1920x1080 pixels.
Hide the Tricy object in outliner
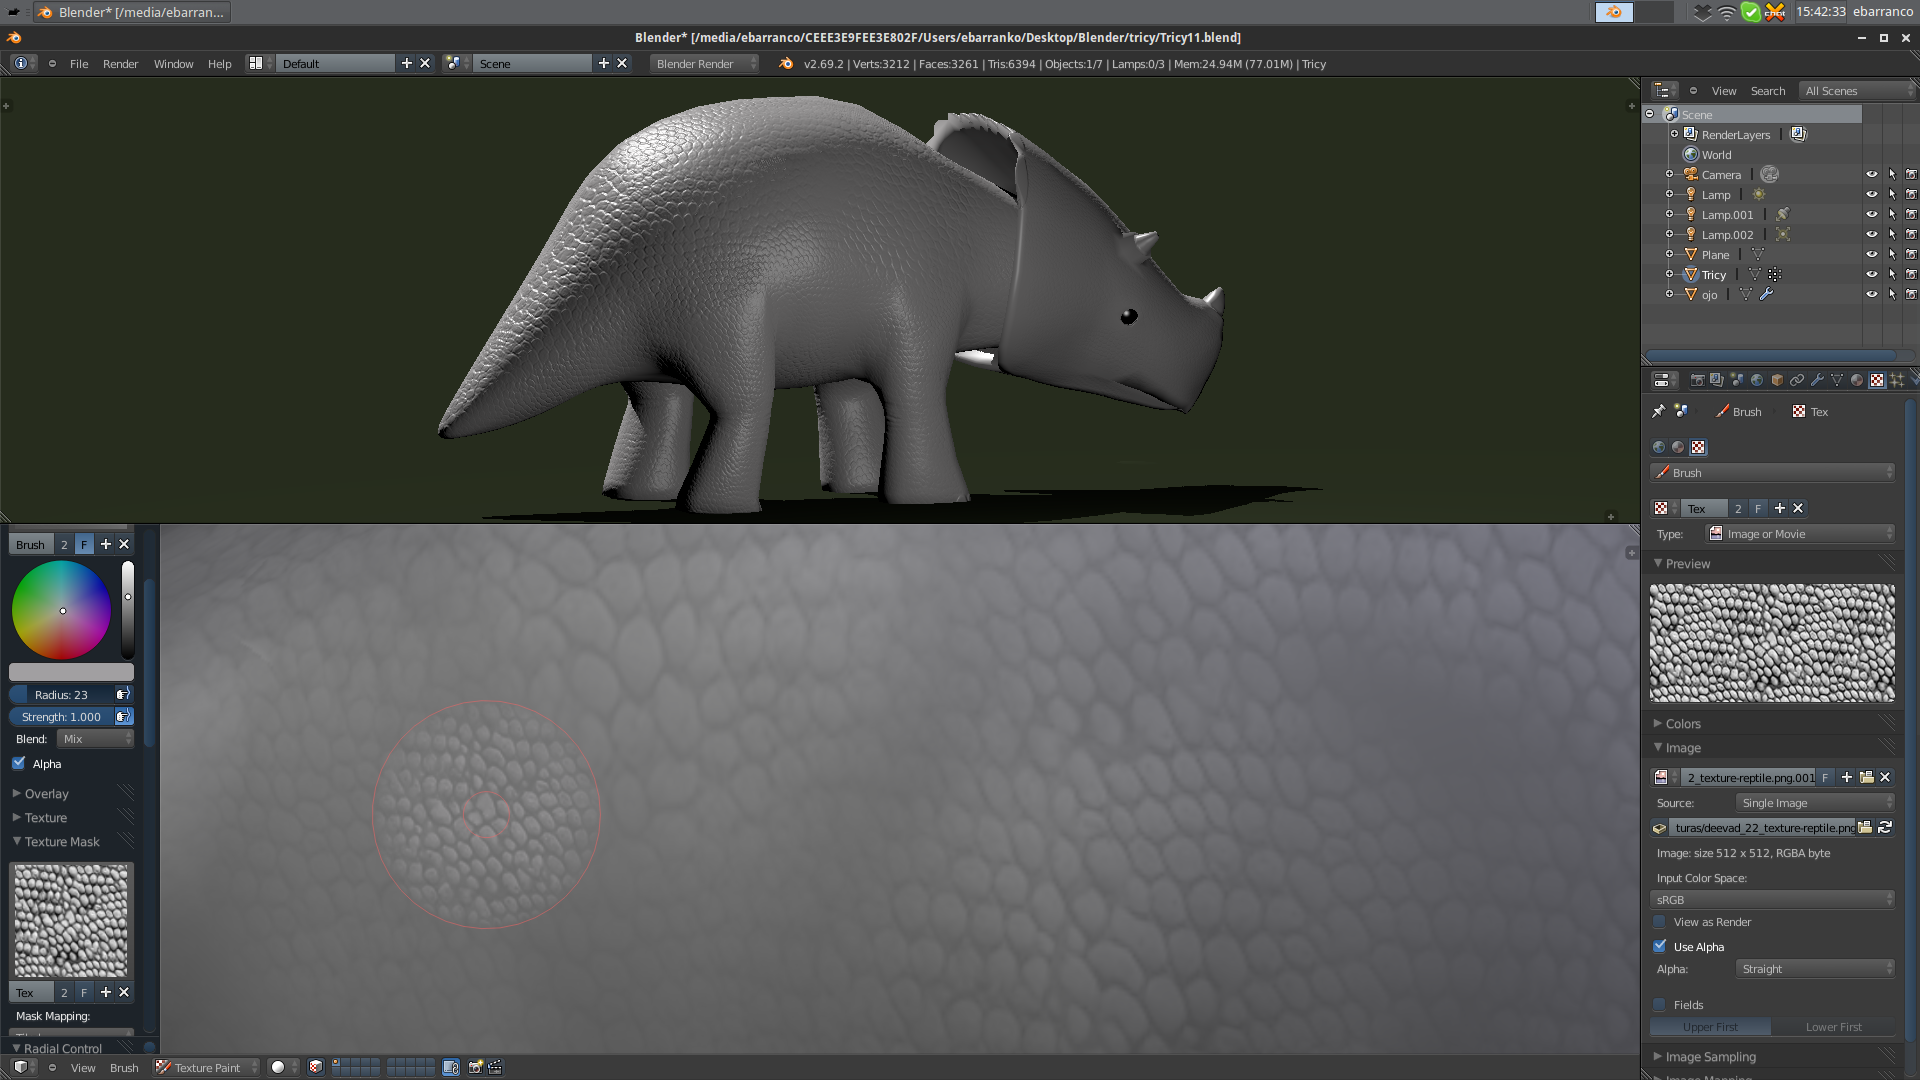tap(1871, 274)
